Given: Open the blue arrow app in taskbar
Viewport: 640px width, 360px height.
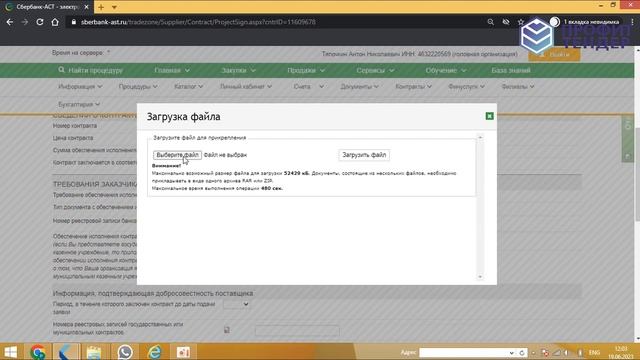Looking at the screenshot, I should (66, 352).
